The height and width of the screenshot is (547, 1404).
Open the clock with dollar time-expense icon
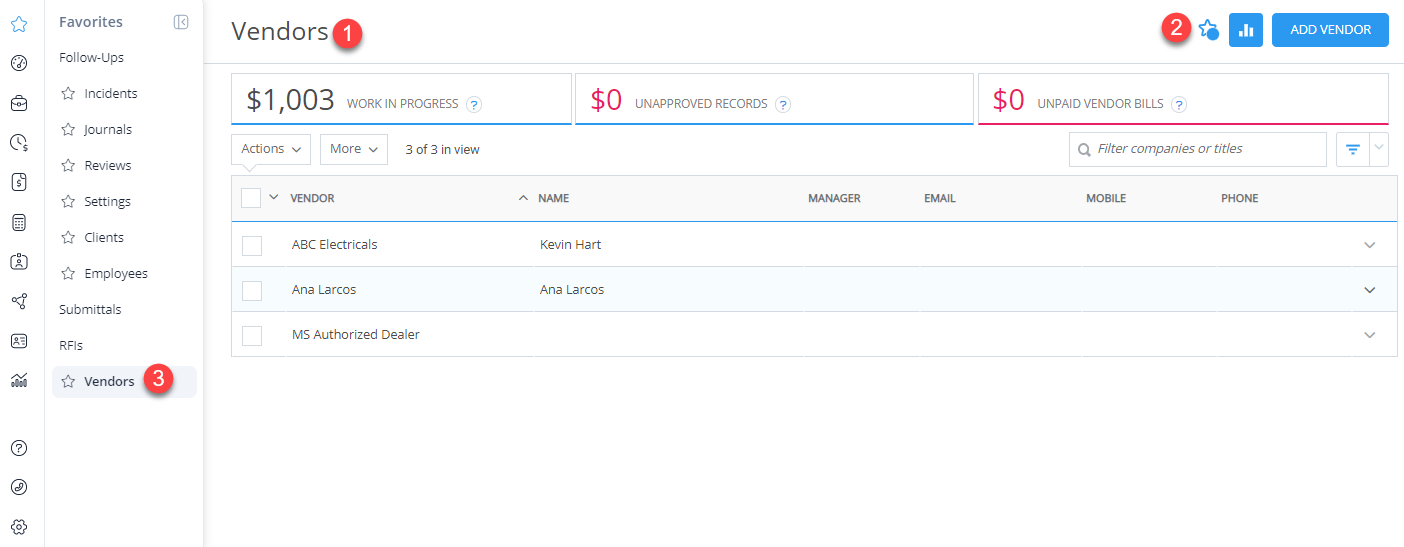pyautogui.click(x=19, y=143)
